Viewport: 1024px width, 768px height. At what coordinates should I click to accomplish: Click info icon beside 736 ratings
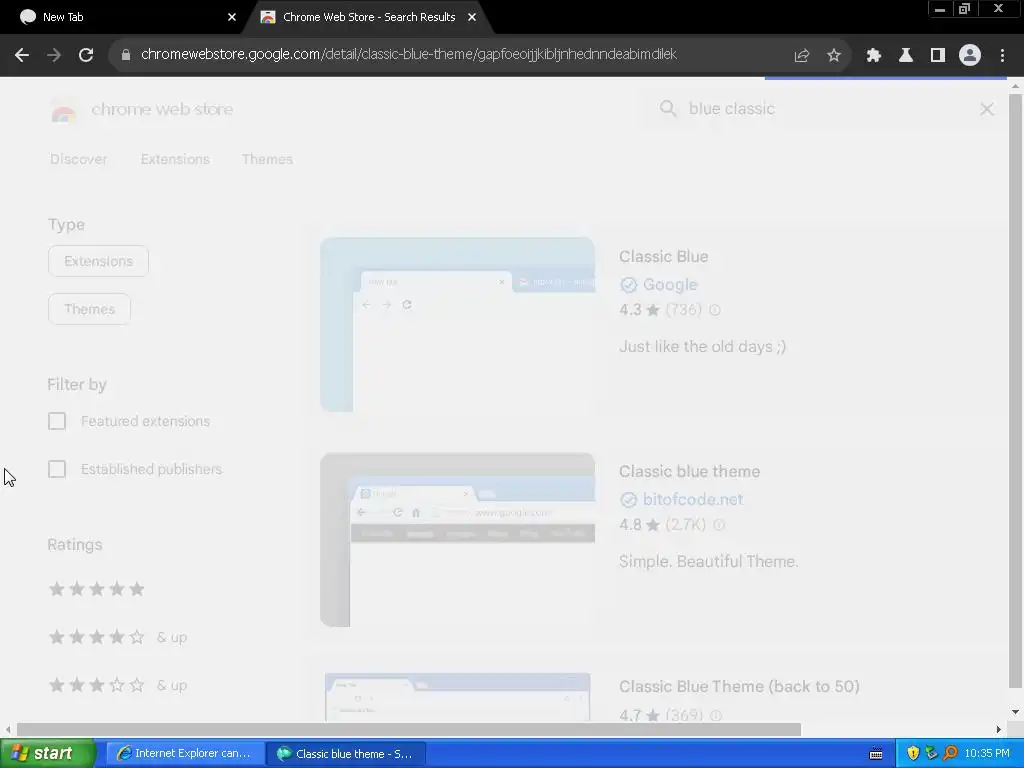715,310
